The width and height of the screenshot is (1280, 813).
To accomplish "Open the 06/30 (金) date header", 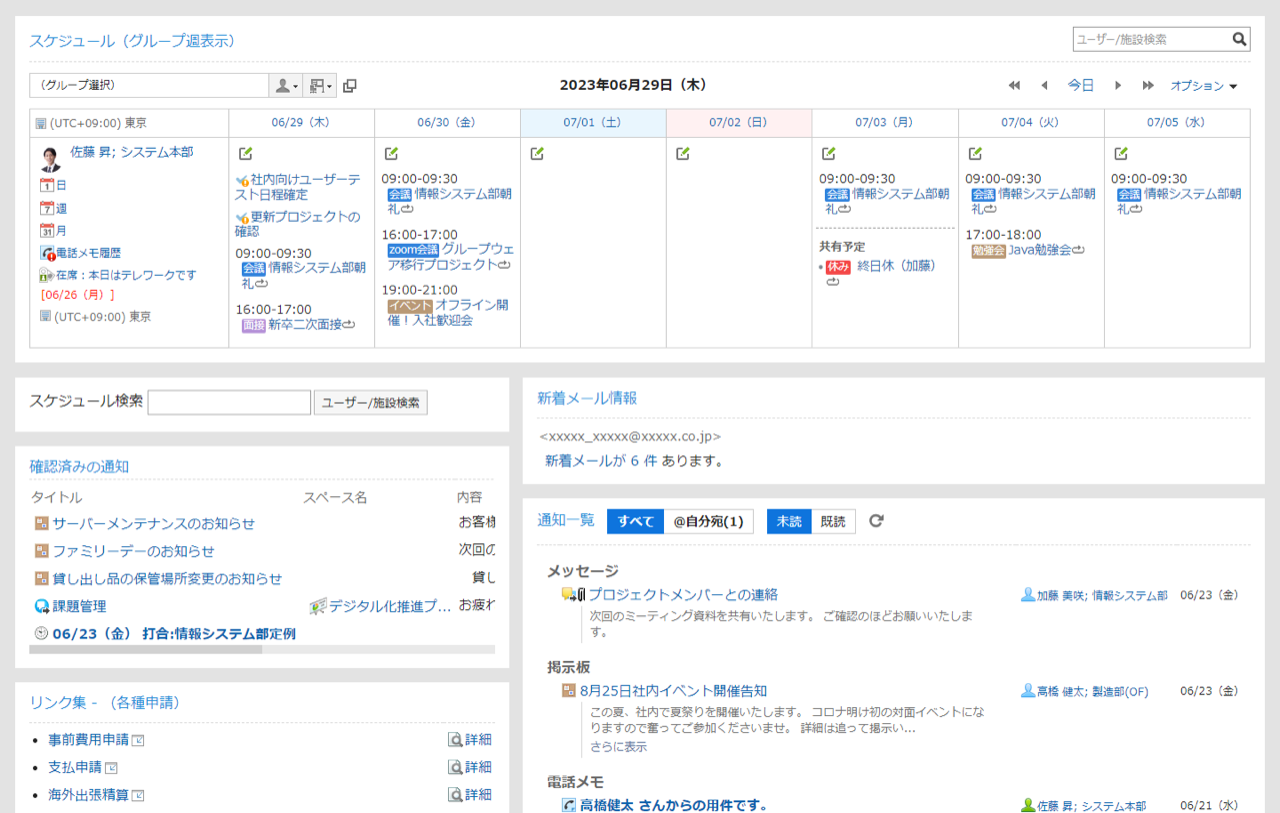I will pos(447,123).
